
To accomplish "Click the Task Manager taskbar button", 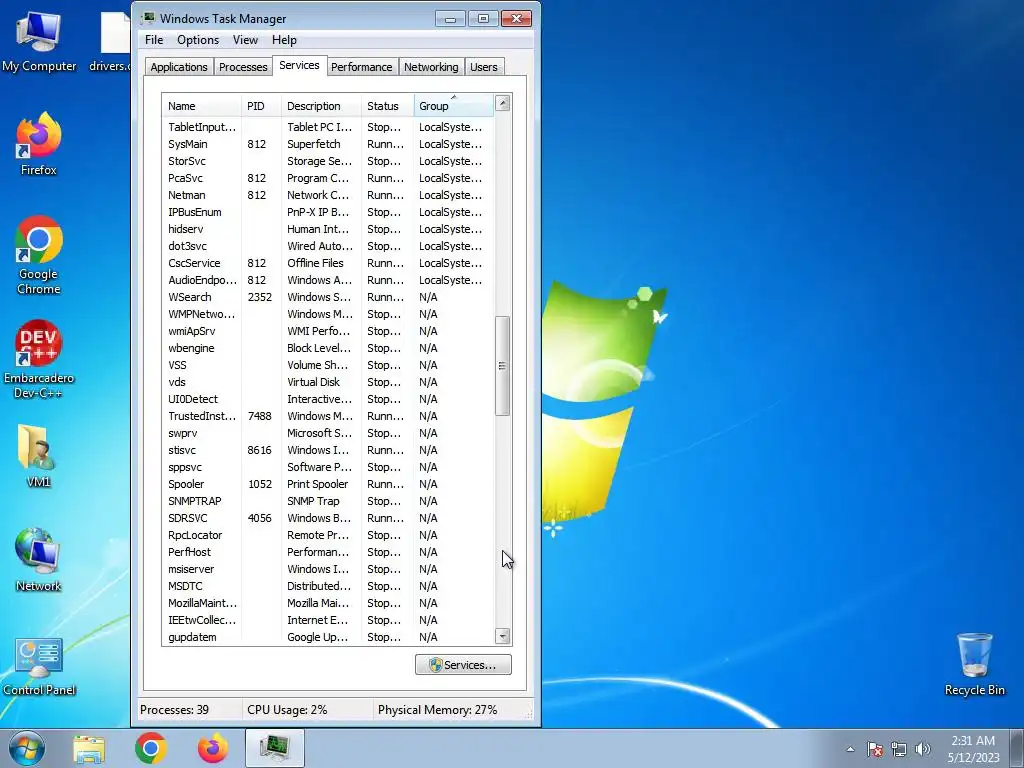I will 275,748.
